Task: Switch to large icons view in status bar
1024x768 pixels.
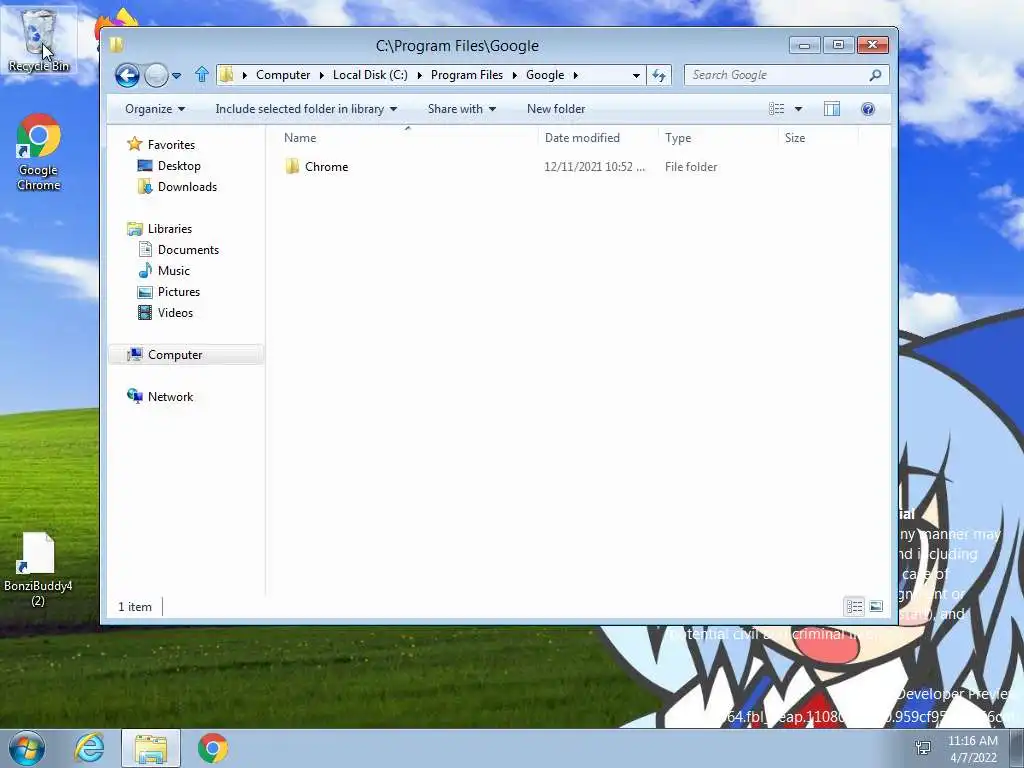Action: pos(876,607)
